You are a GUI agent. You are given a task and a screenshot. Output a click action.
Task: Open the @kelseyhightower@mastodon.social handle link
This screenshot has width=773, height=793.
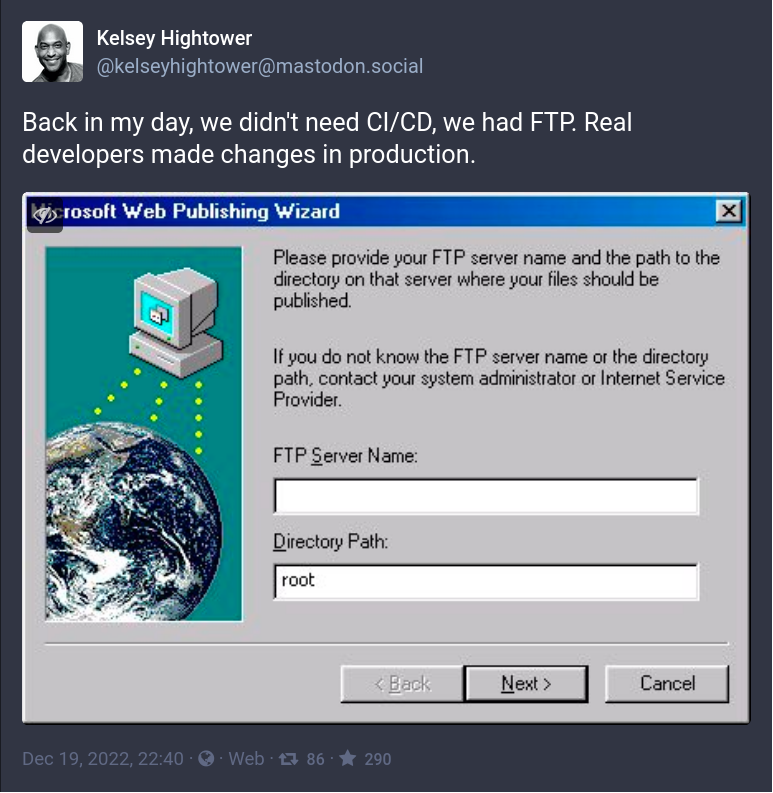pyautogui.click(x=260, y=66)
